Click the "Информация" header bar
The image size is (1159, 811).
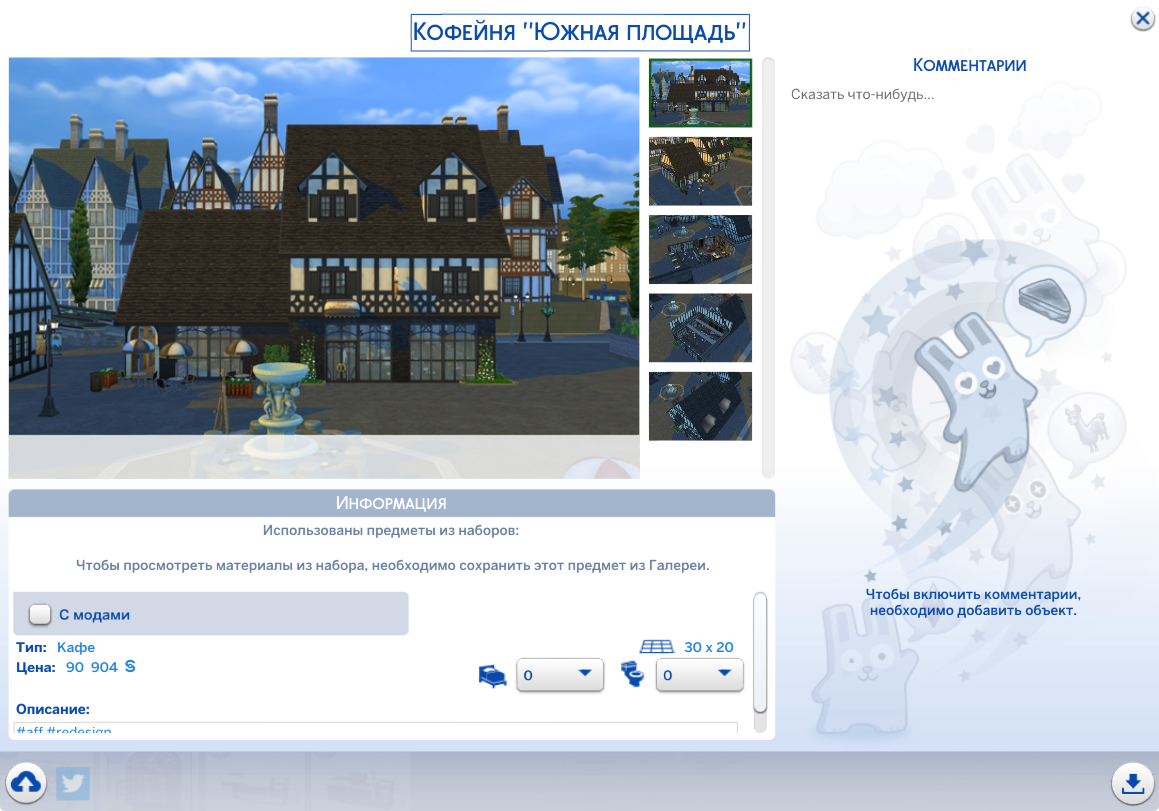(x=392, y=503)
